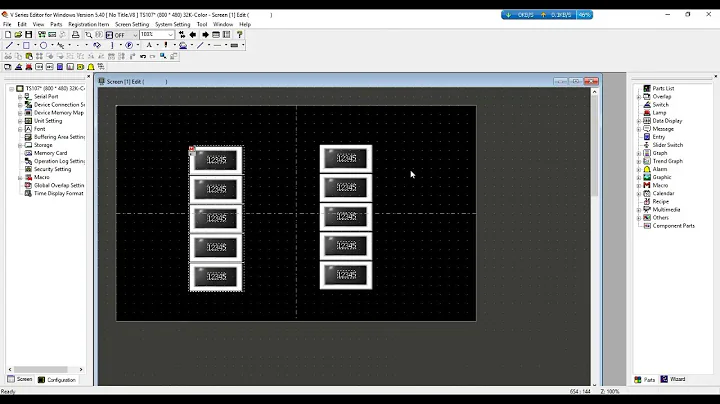Open the Edit menu

pos(22,24)
